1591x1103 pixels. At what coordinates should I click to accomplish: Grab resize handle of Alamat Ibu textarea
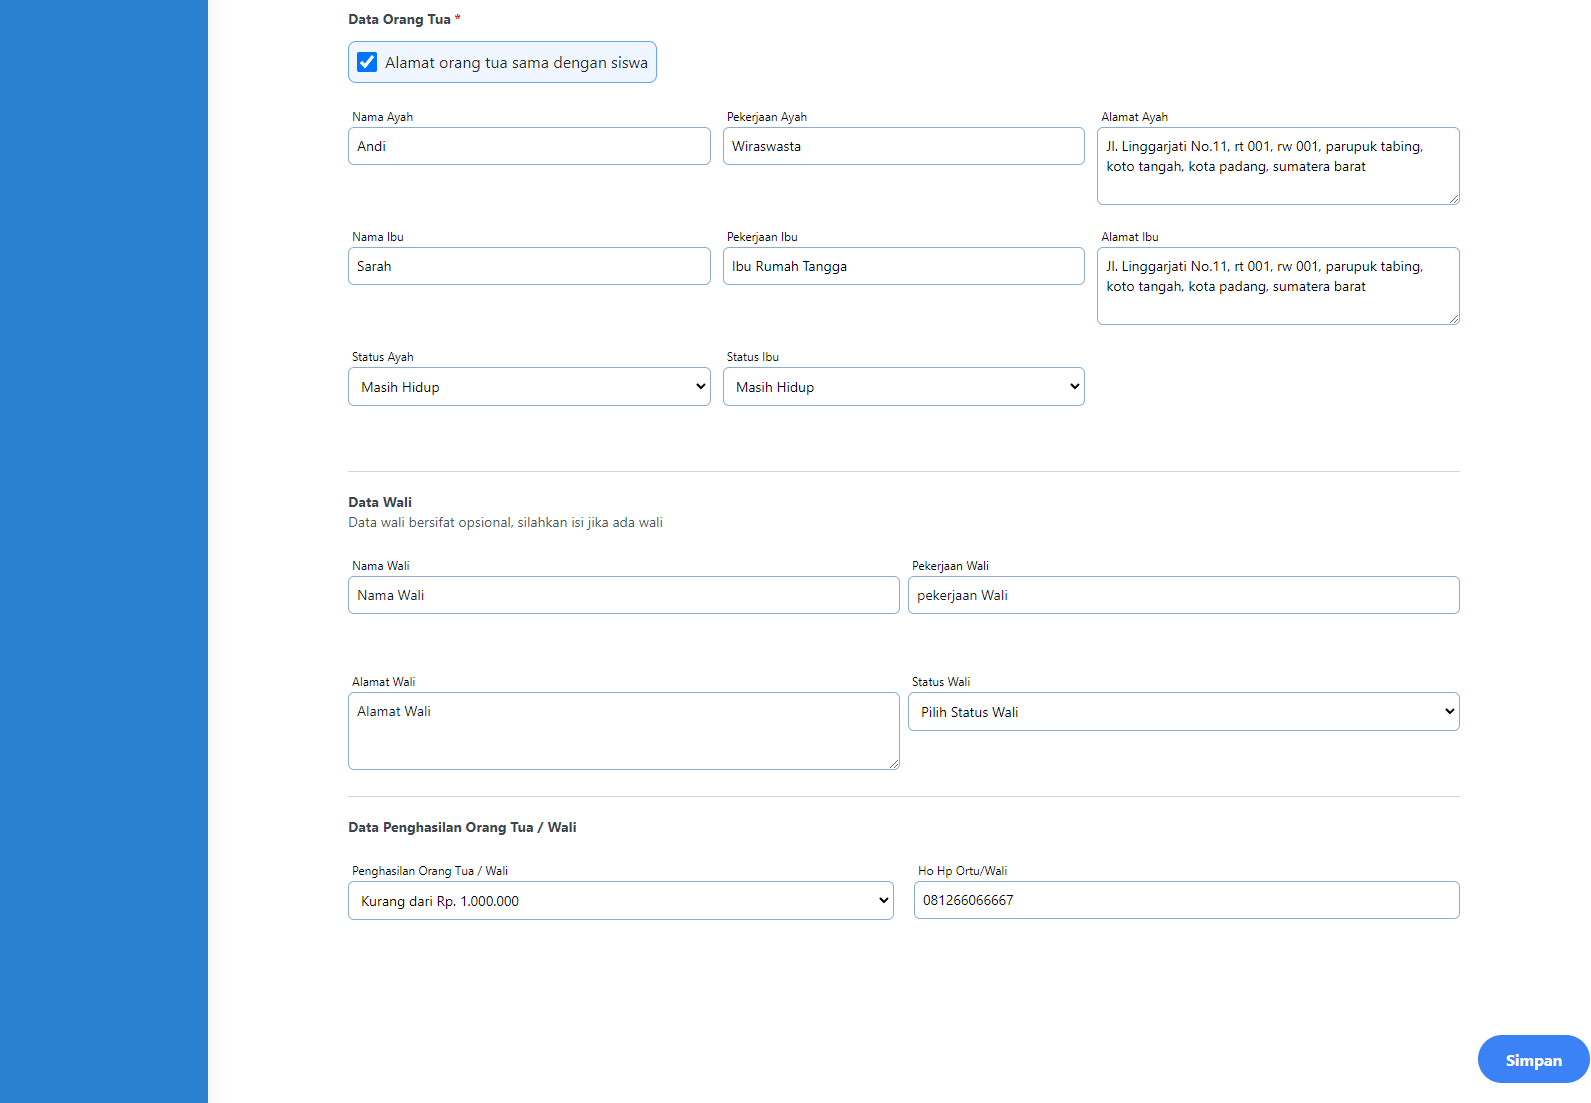[1454, 319]
